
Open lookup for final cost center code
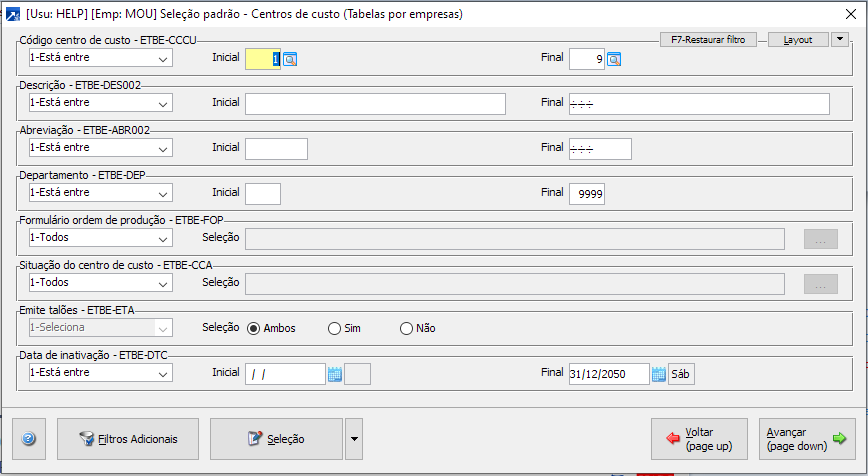click(x=614, y=59)
